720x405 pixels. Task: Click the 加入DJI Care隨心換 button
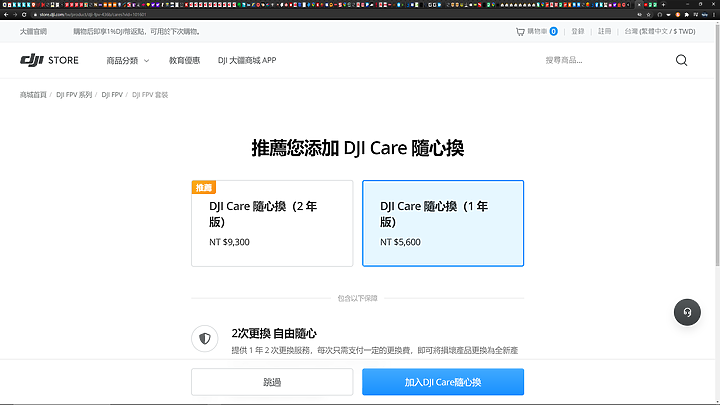coord(443,382)
